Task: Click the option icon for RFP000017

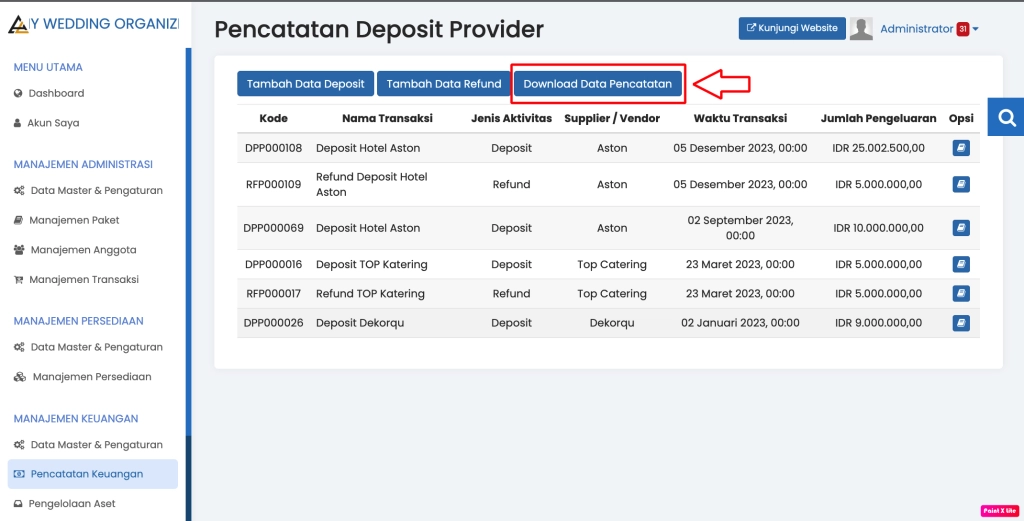Action: point(960,294)
